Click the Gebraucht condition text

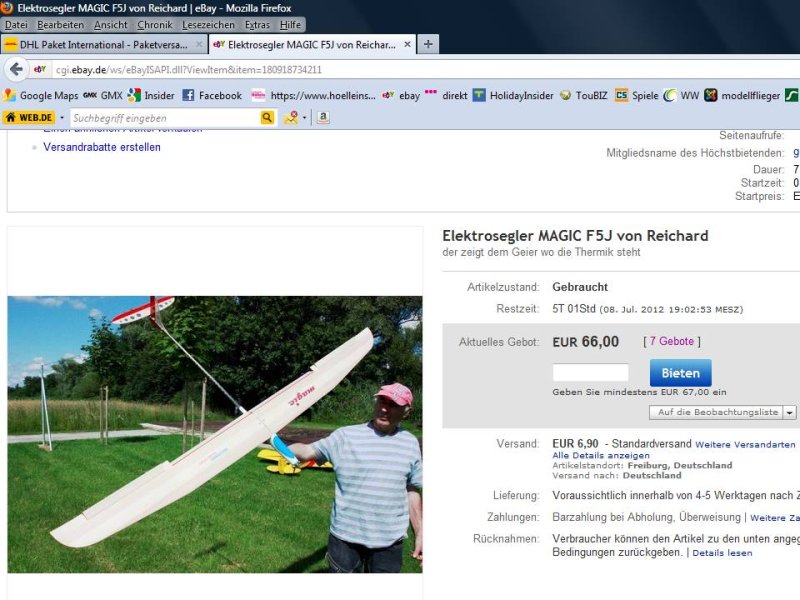click(x=580, y=287)
